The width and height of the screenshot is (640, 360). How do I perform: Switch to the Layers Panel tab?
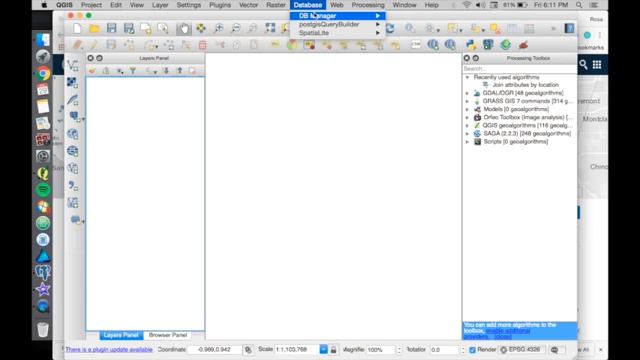tap(121, 335)
